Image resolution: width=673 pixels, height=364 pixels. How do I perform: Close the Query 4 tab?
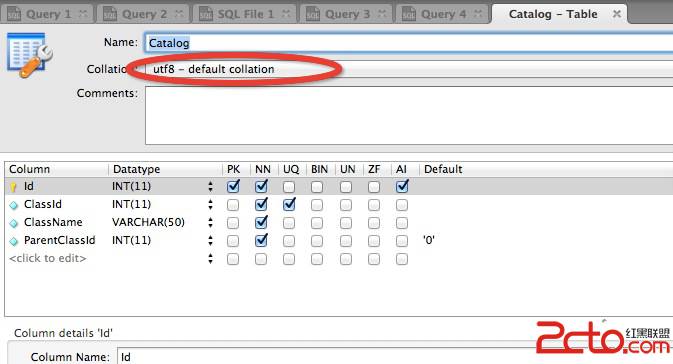tap(478, 14)
